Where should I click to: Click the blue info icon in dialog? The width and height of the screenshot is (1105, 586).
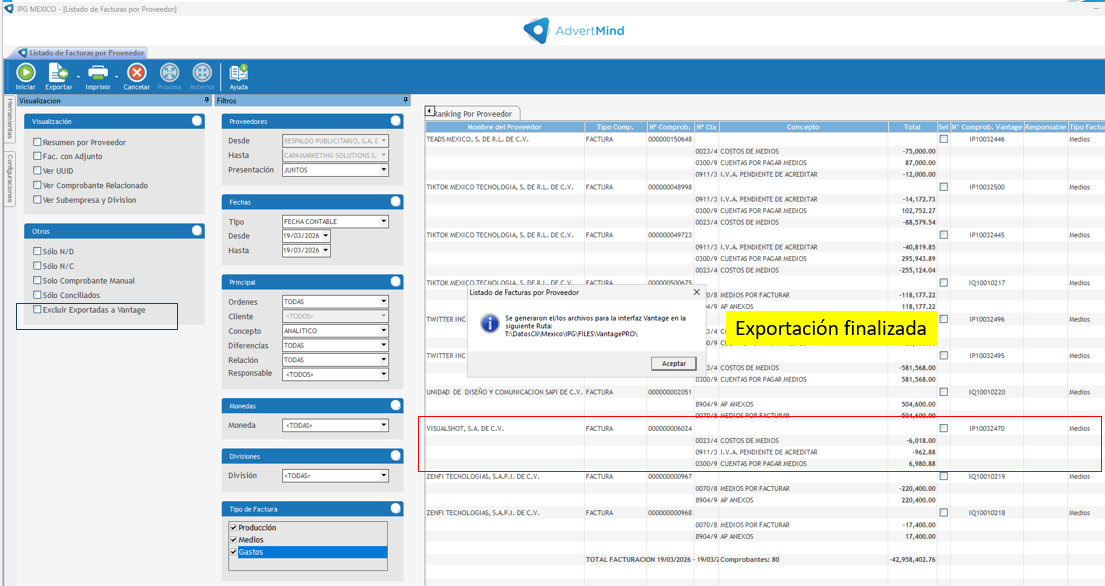point(490,323)
